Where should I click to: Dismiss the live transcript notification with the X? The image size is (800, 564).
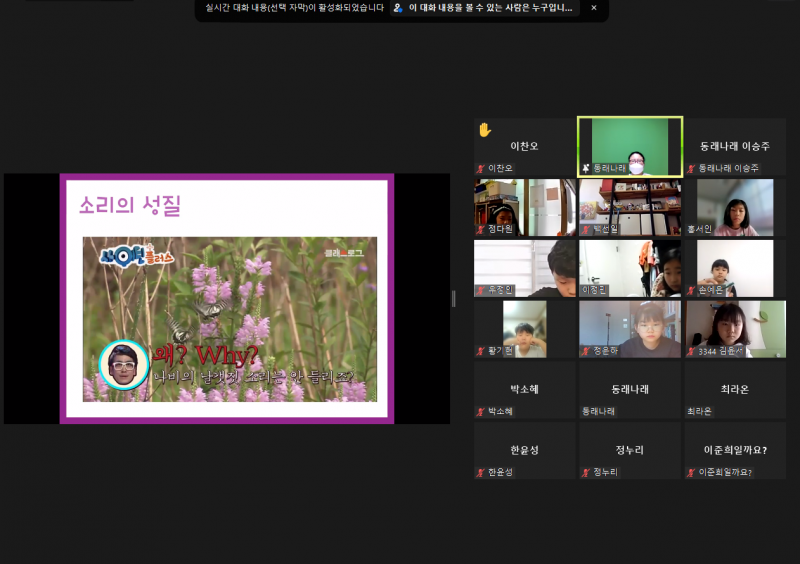click(x=594, y=8)
